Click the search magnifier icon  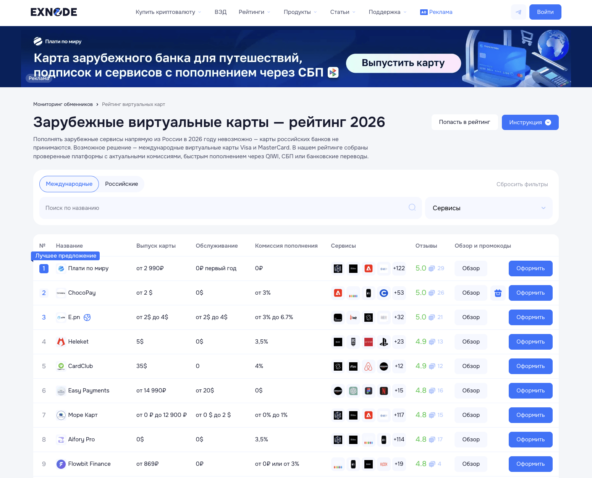[x=412, y=207]
